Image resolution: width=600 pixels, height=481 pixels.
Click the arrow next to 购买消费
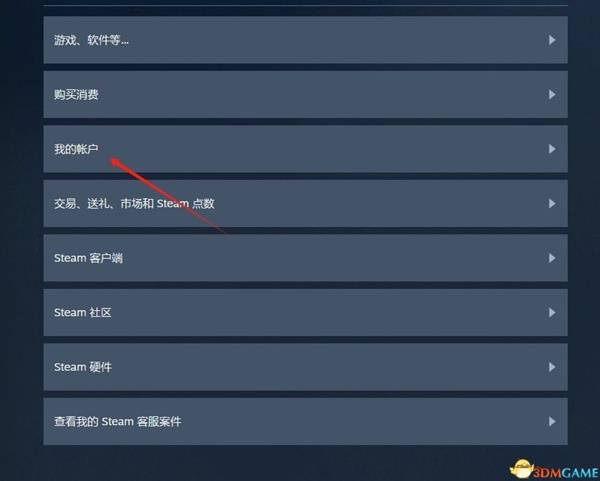pos(552,95)
